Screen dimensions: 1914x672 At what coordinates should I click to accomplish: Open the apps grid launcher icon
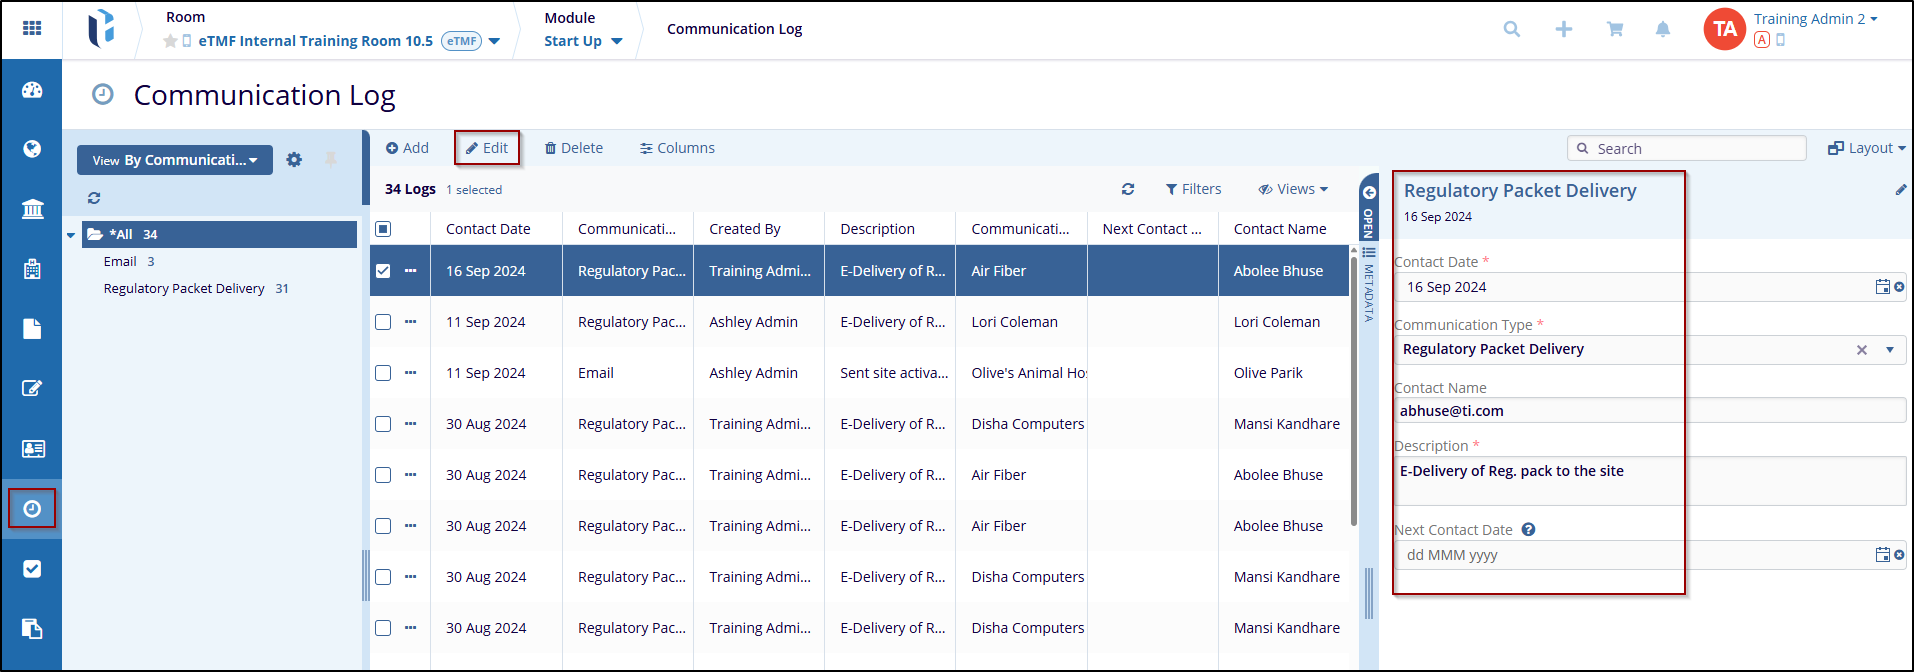click(x=32, y=28)
